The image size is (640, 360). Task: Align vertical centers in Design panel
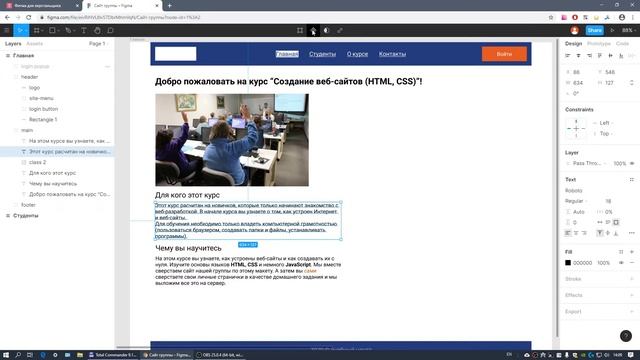point(610,56)
